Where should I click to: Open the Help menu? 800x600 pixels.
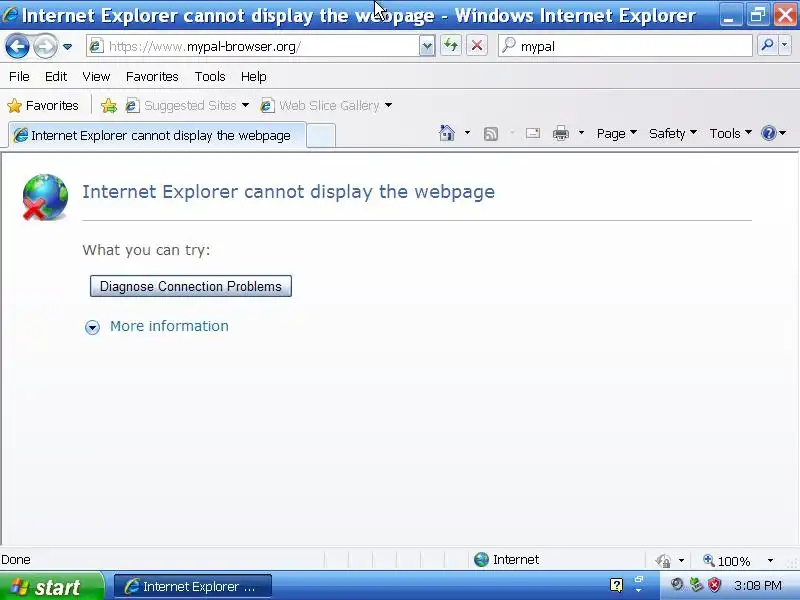pos(254,77)
